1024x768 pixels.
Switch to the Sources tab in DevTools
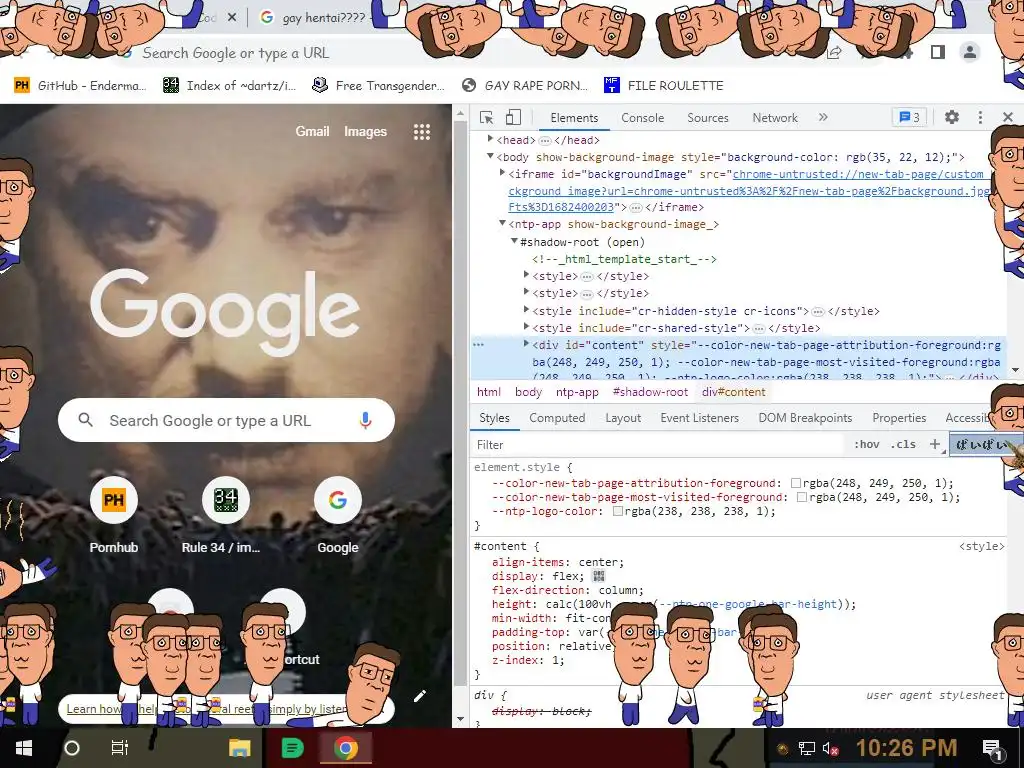click(x=707, y=118)
